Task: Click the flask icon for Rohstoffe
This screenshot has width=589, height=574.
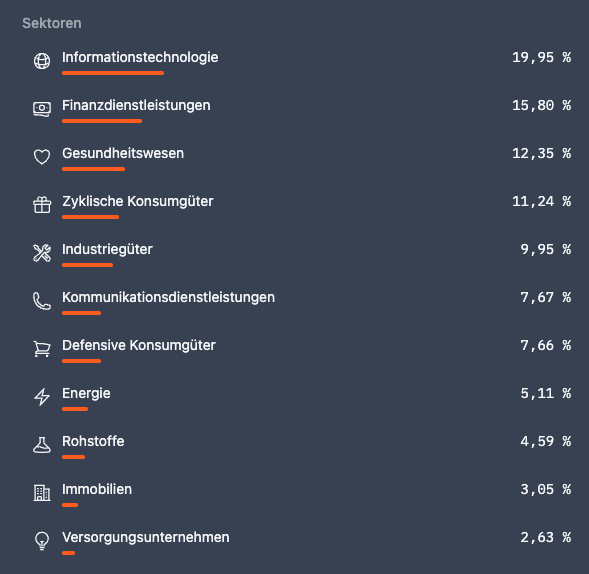Action: (x=42, y=445)
